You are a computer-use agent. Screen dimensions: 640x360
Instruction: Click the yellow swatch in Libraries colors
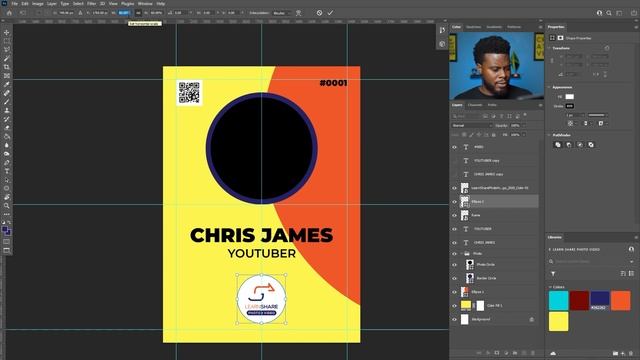coord(558,321)
